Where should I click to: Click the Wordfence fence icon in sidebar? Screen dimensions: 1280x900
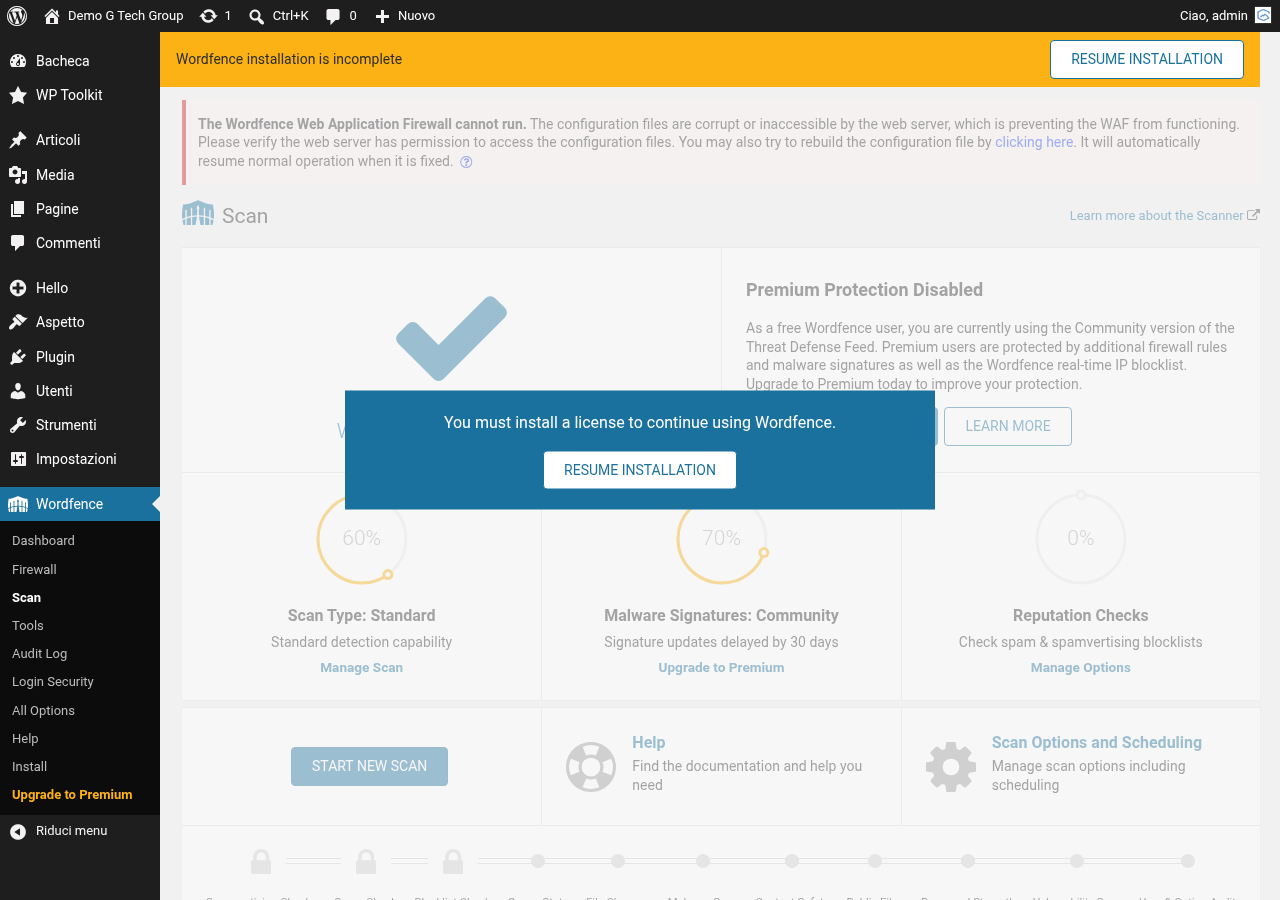(18, 504)
